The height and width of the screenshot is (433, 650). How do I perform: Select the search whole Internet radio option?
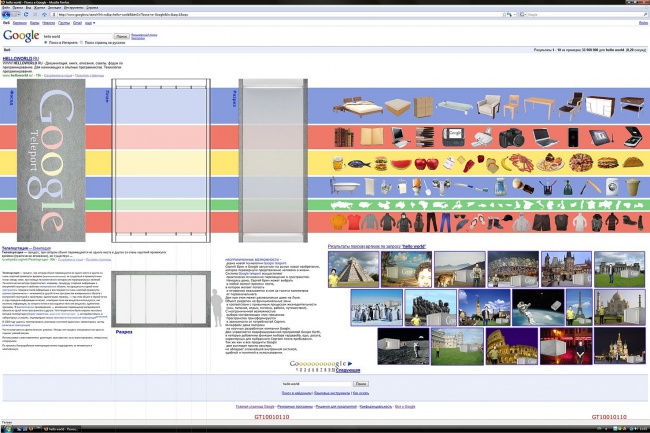46,42
